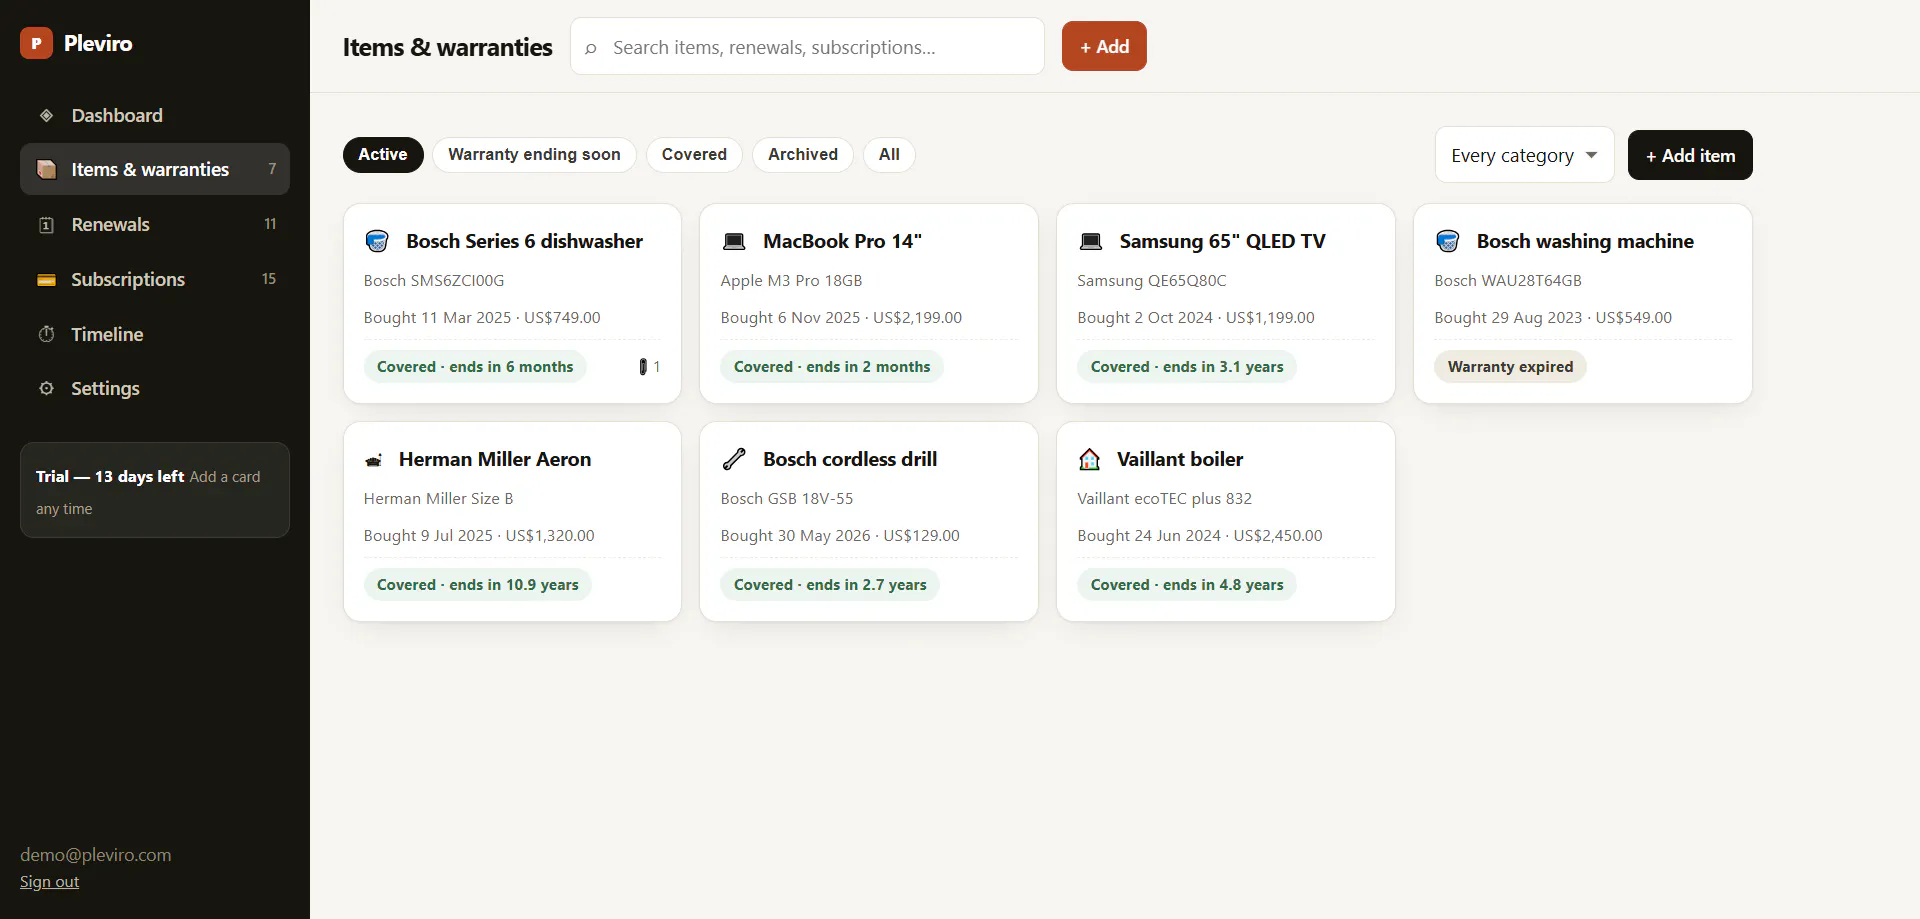Click the Covered ends in 6 months badge

click(x=475, y=367)
